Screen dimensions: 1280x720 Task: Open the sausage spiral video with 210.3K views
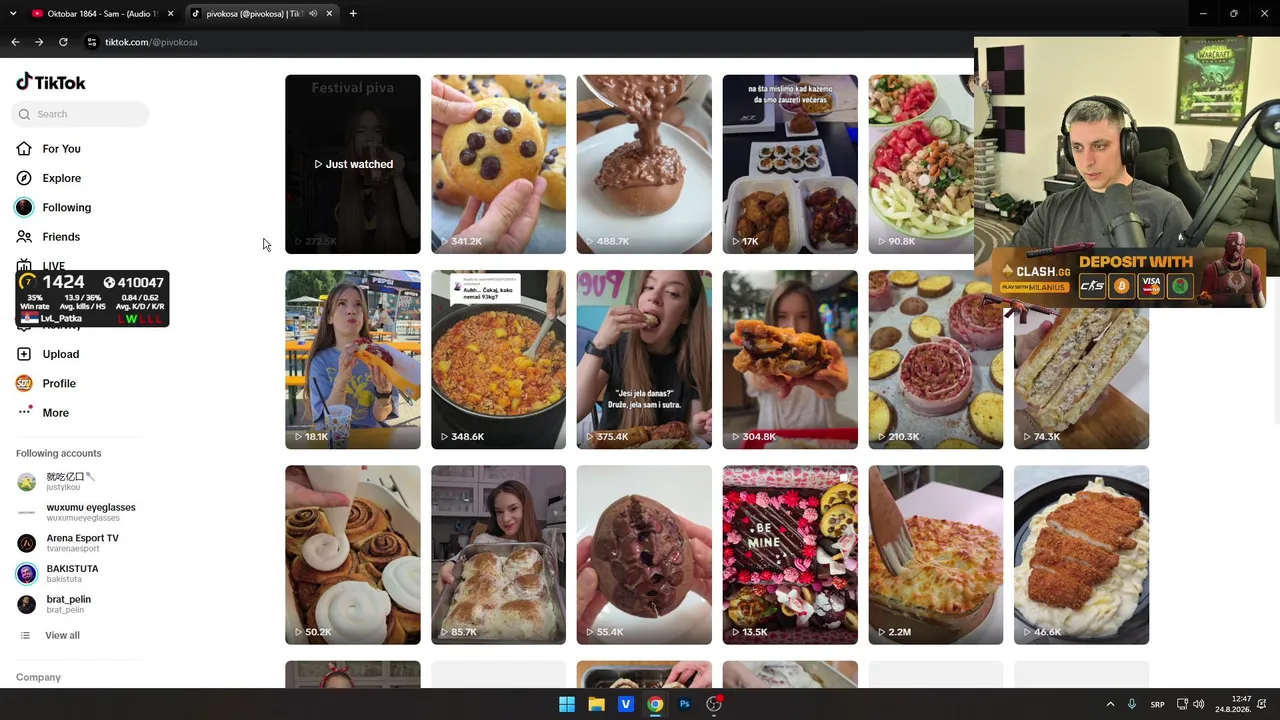(936, 360)
